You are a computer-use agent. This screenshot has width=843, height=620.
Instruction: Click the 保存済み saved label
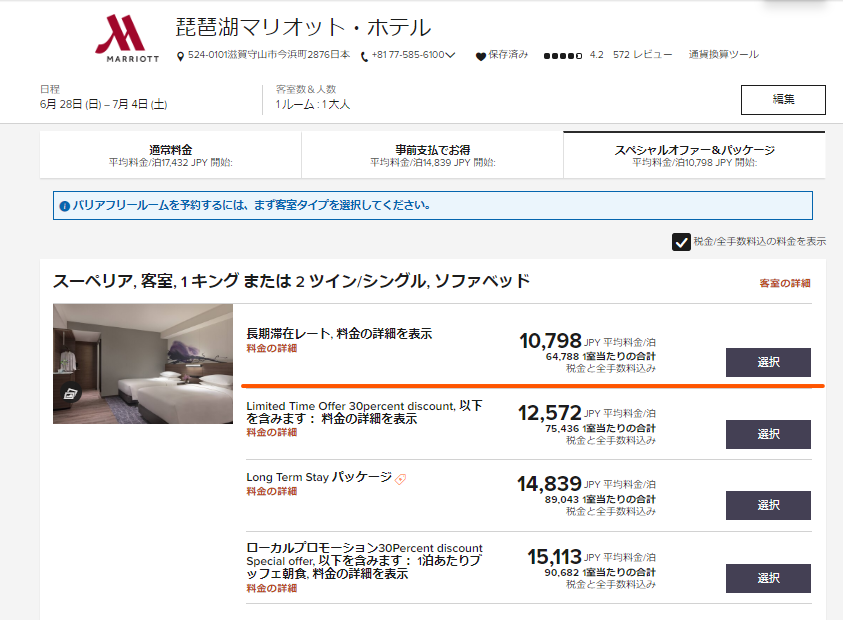coord(508,55)
